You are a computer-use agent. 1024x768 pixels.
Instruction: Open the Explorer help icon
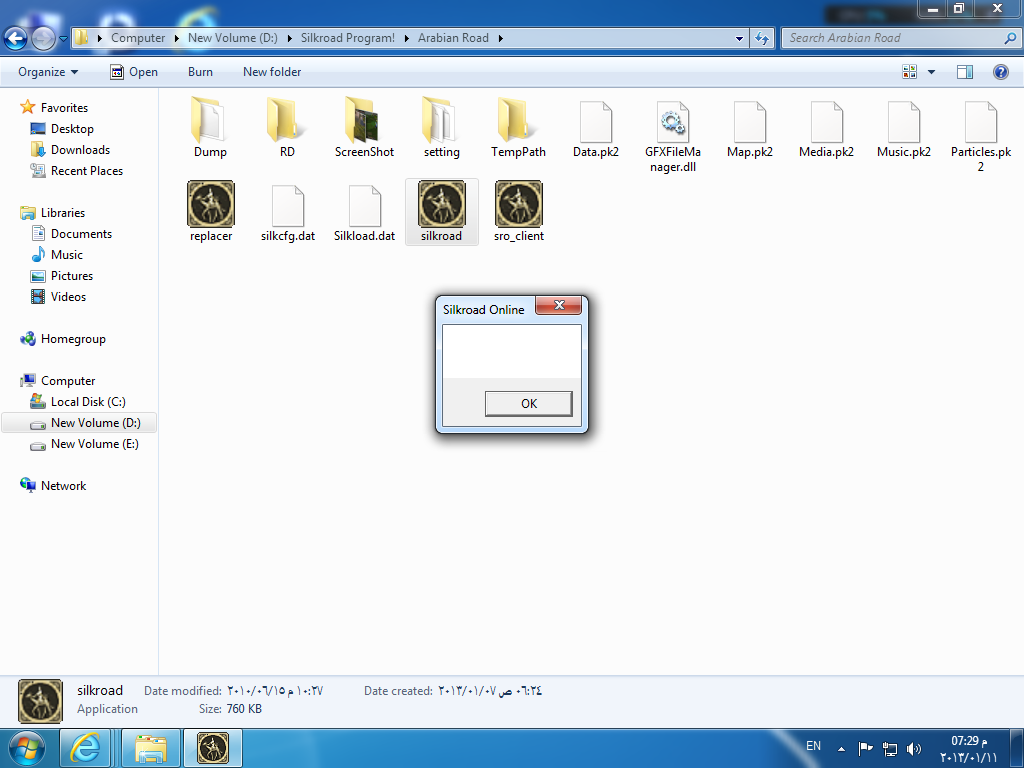coord(1000,72)
